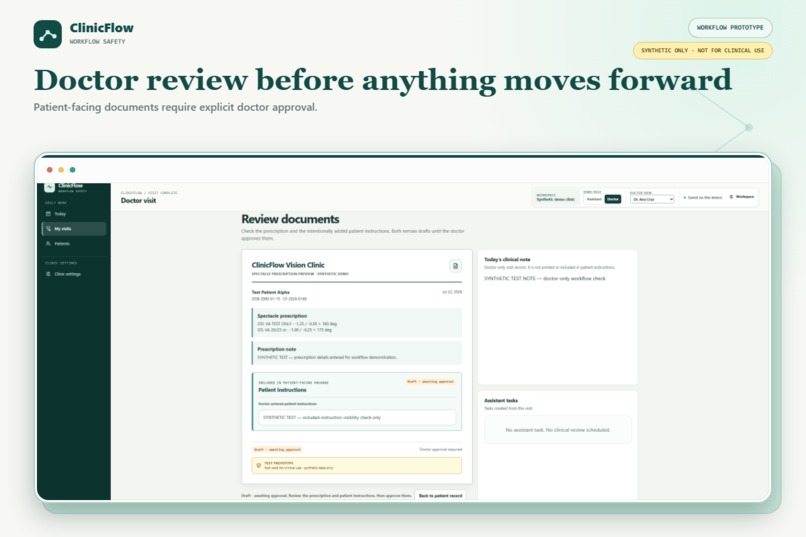
Task: Open Today in the sidebar
Action: (x=74, y=214)
